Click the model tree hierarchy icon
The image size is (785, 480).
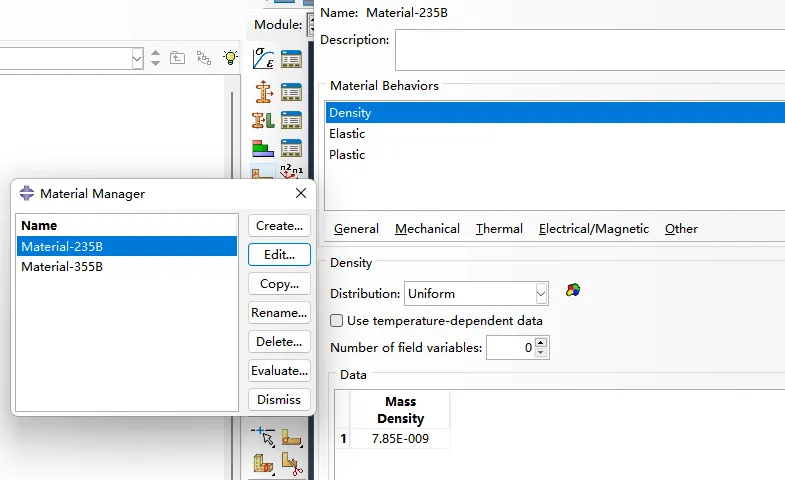tap(204, 58)
